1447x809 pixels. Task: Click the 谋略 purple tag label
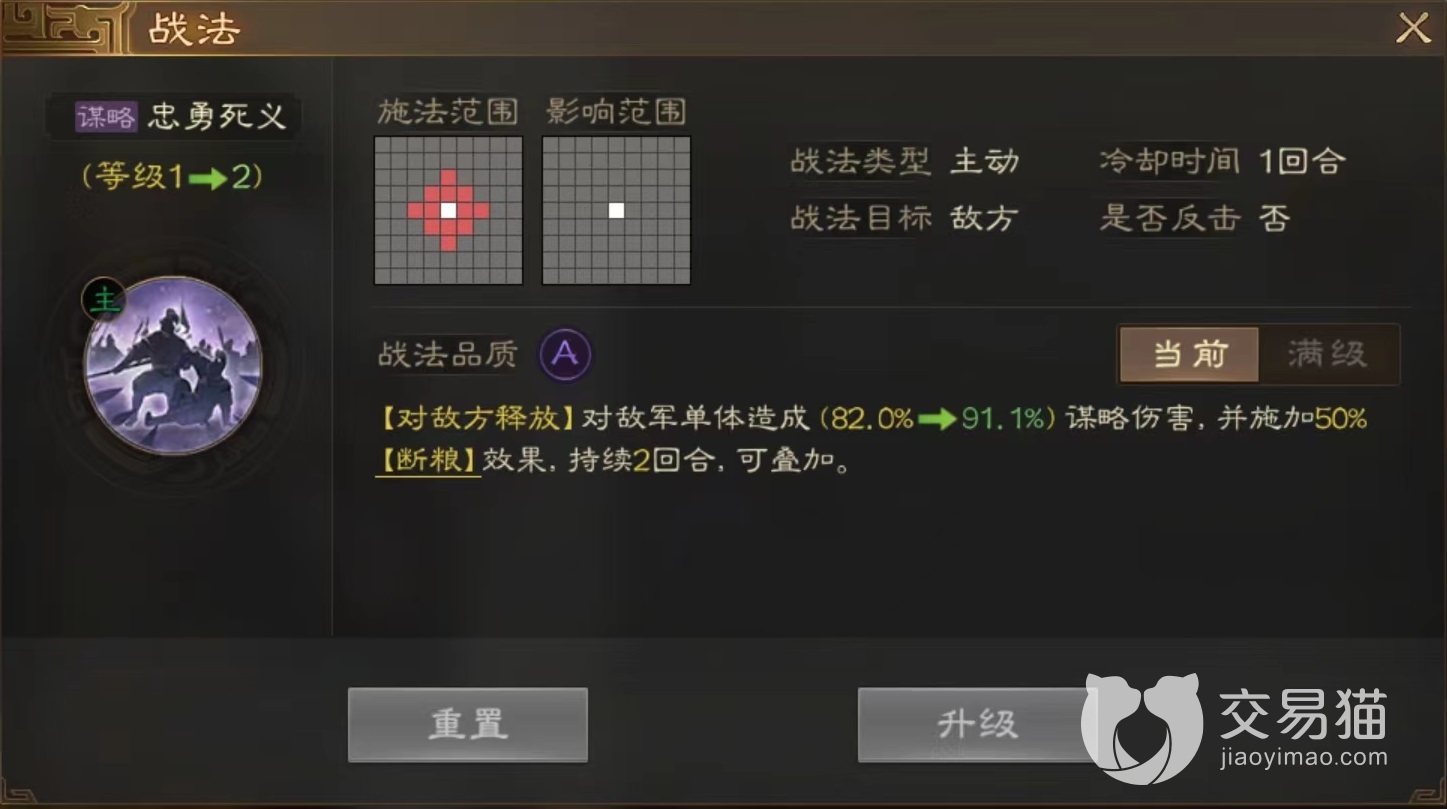coord(106,116)
